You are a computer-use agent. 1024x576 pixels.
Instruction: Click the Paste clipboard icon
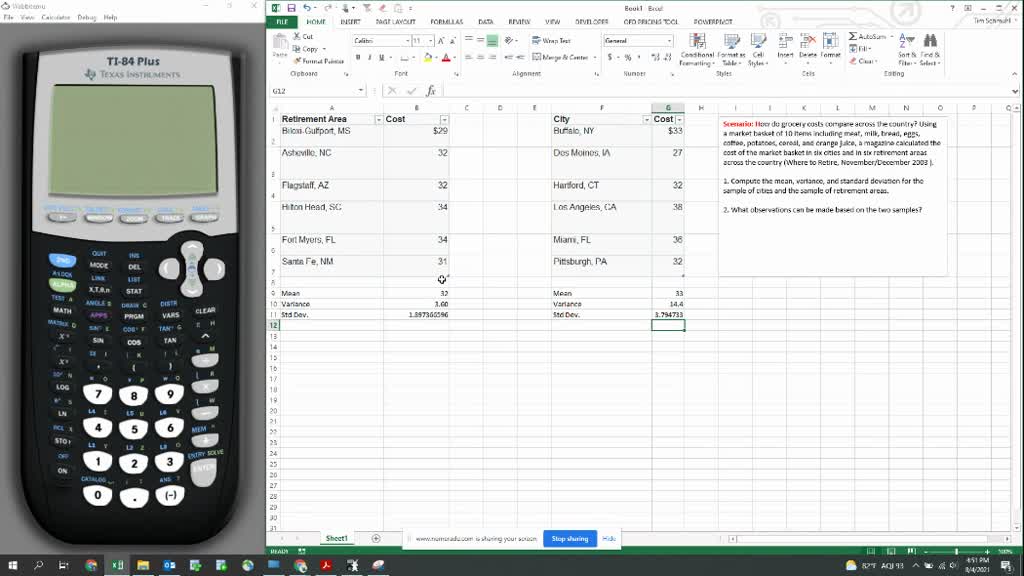(280, 43)
